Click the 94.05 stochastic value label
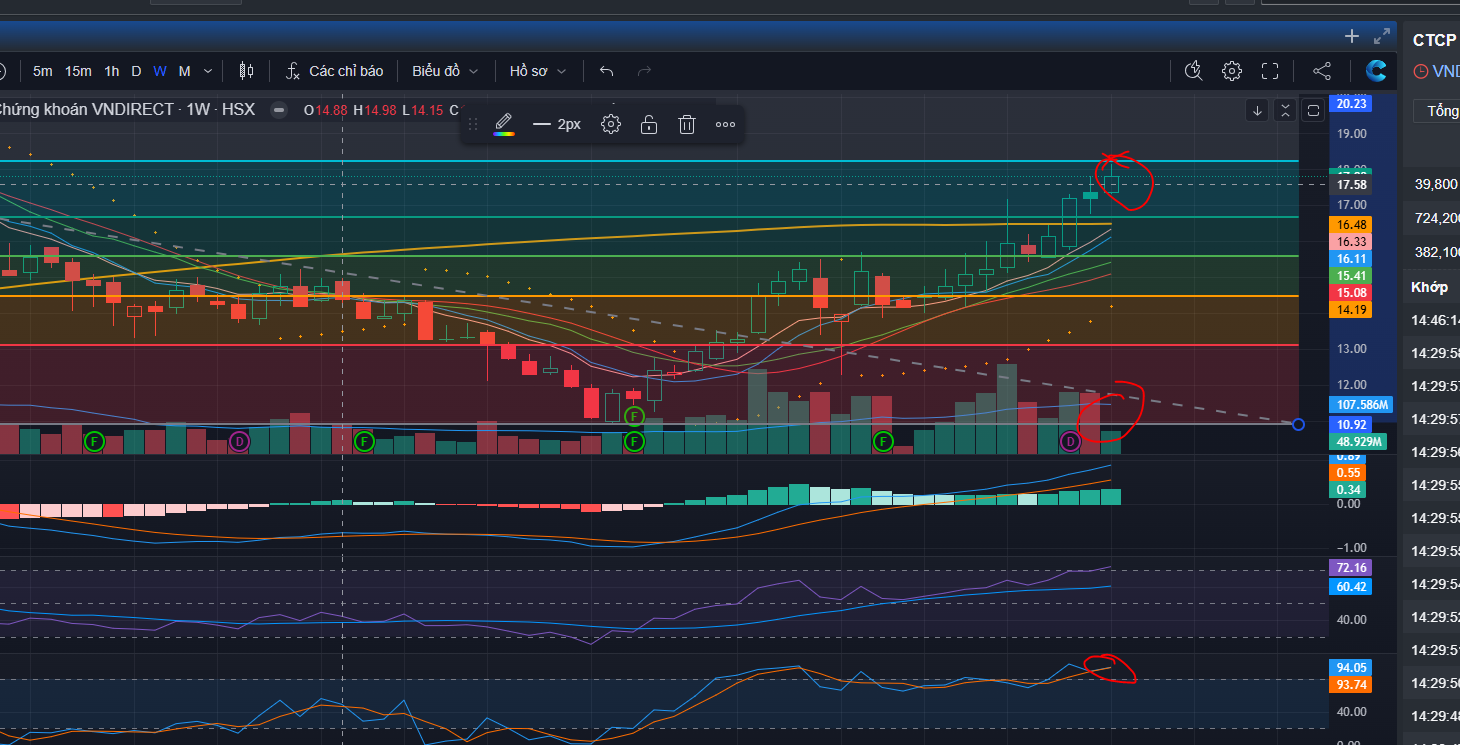 point(1351,667)
